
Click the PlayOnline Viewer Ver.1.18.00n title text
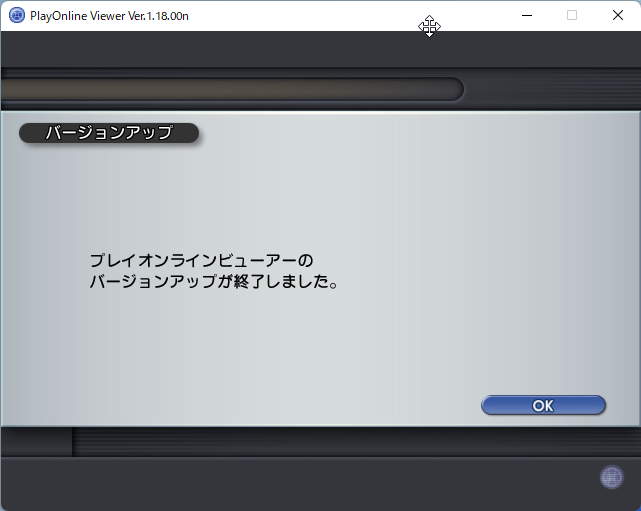pos(109,16)
